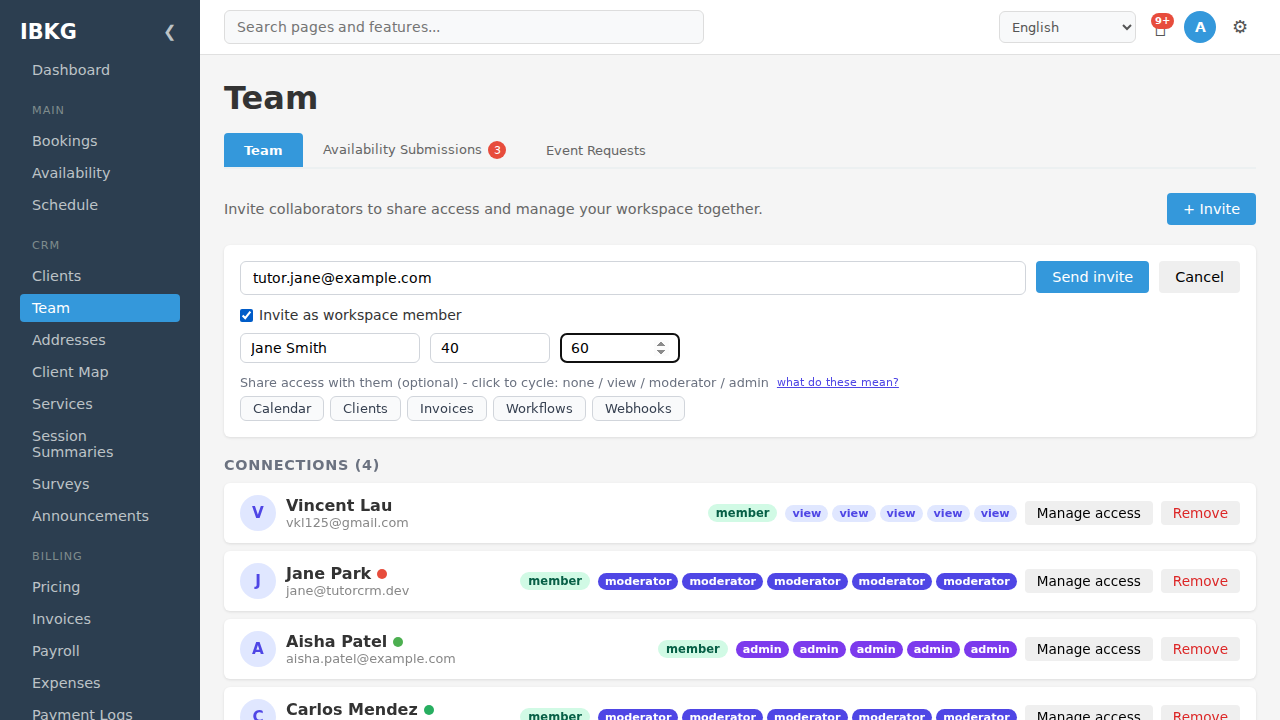Click the Availability Submissions badge showing 3

[497, 150]
